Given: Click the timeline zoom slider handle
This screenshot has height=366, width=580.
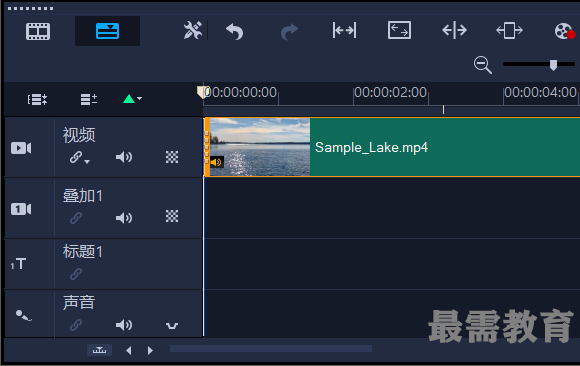Looking at the screenshot, I should coord(553,65).
